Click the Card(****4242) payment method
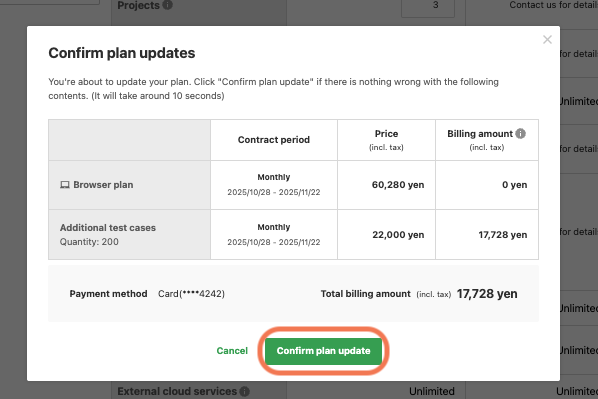Screen dimensions: 598x399 [191, 294]
